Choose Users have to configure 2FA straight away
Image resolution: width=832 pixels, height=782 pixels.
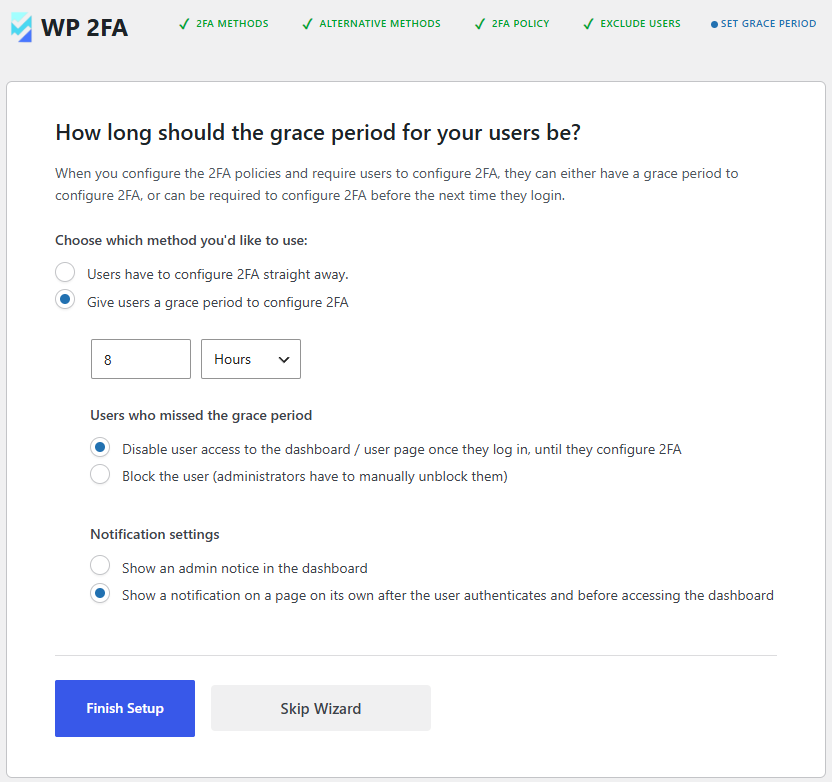click(x=65, y=272)
